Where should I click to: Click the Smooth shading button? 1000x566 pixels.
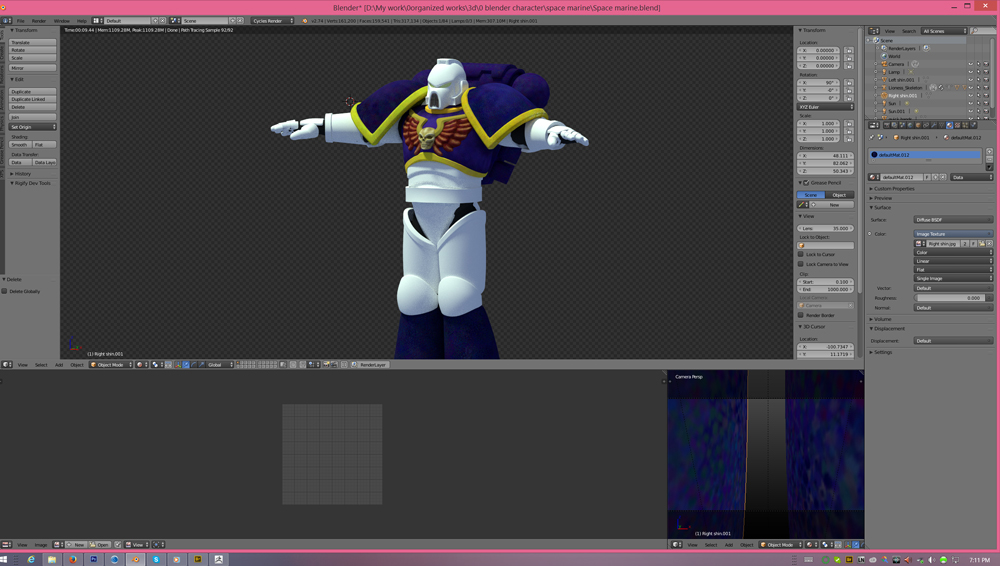click(20, 144)
